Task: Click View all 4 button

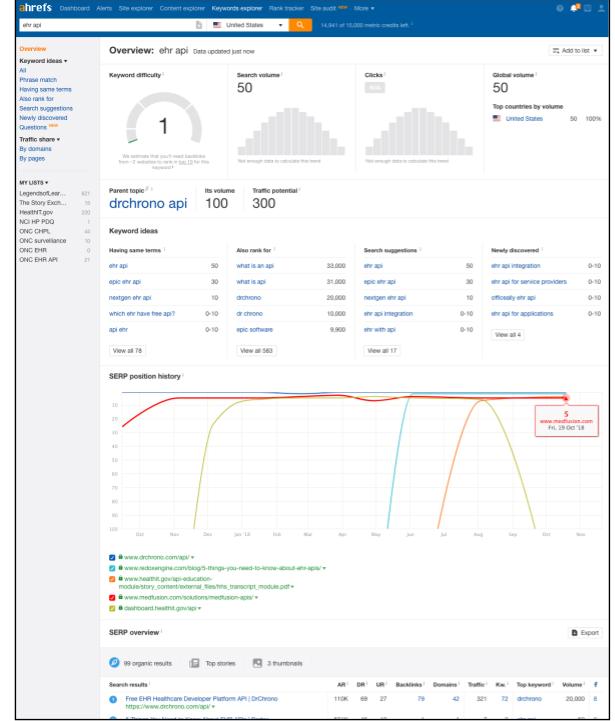Action: (507, 335)
